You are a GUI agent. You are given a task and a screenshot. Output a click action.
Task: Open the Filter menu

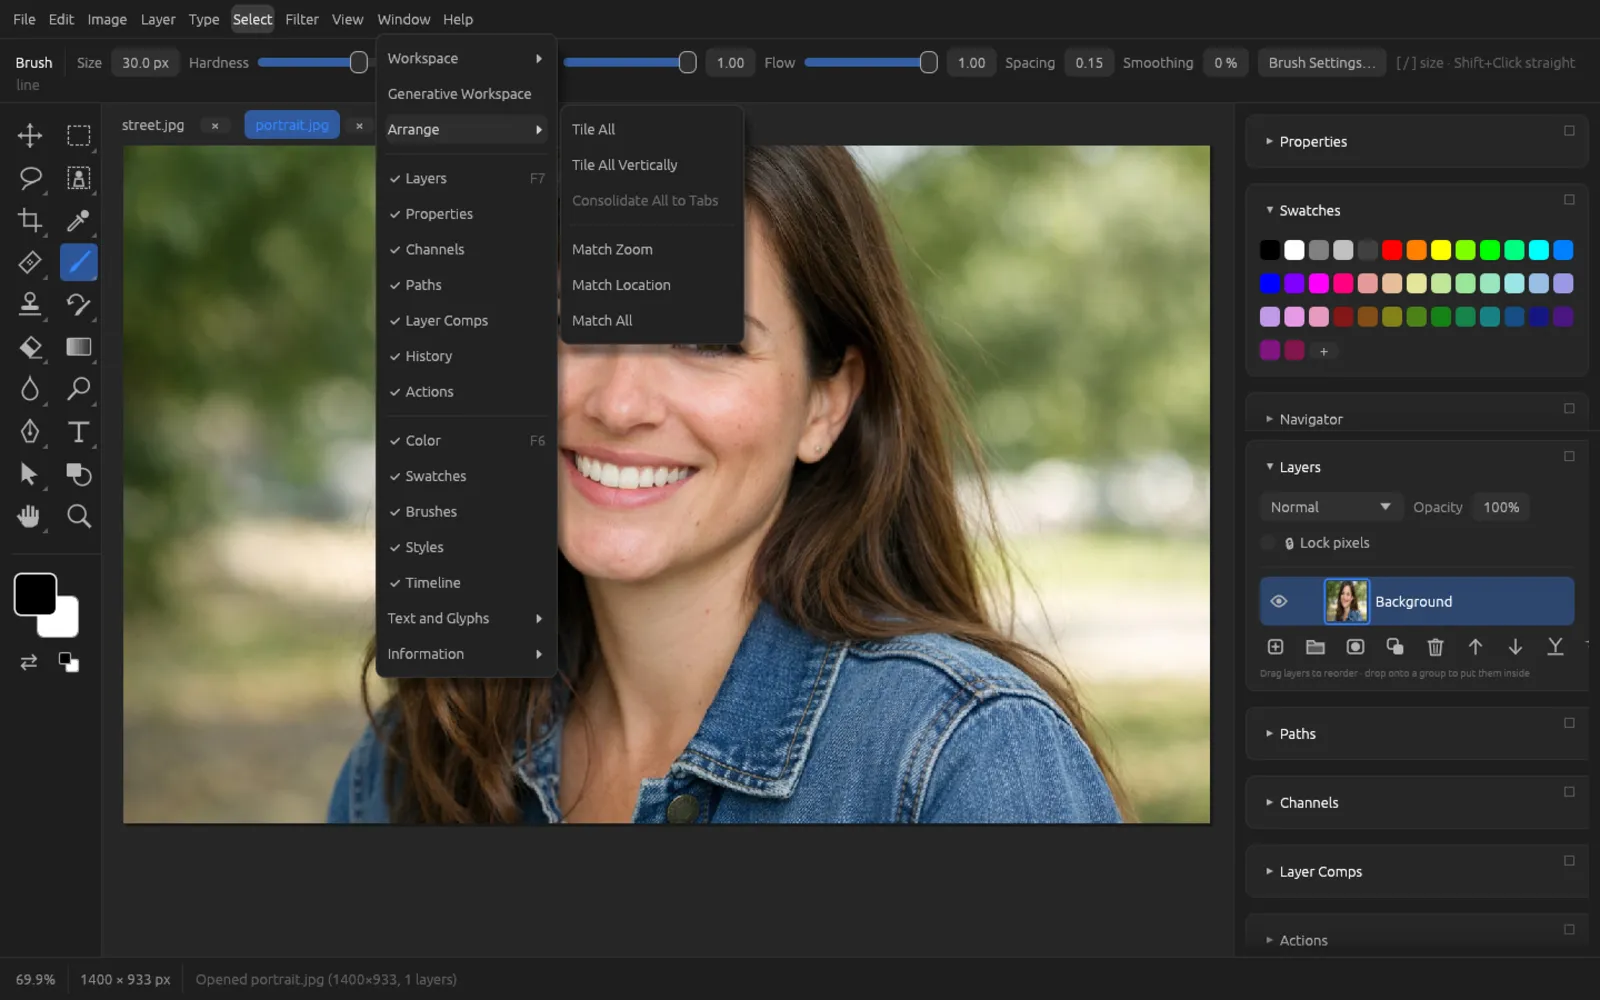301,19
